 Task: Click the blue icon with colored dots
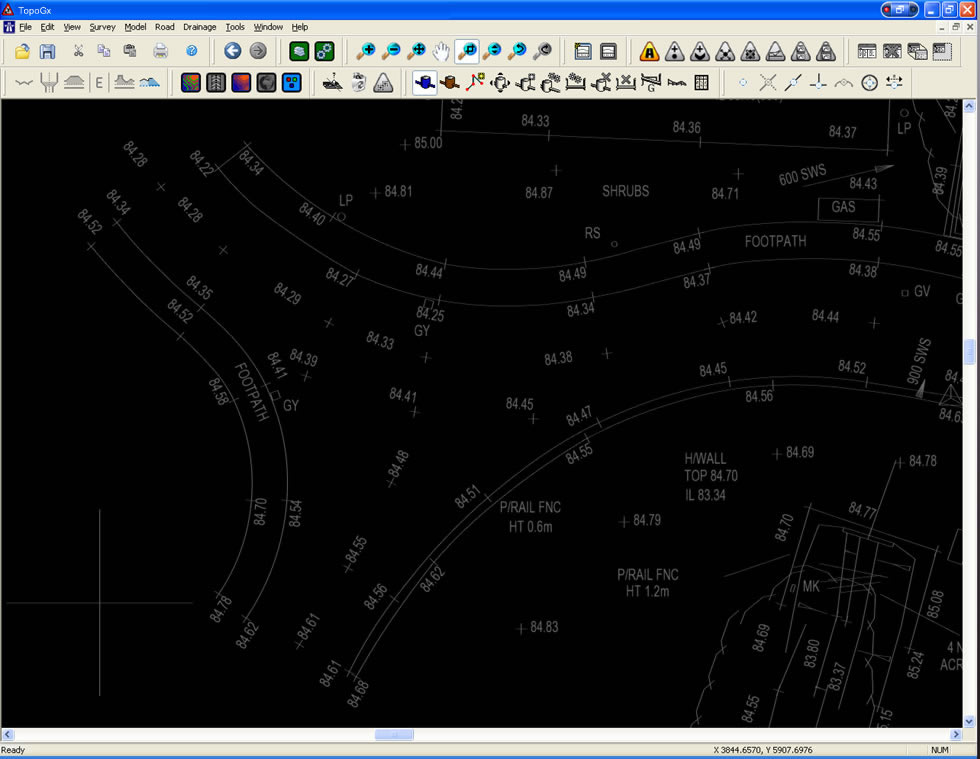[x=292, y=83]
